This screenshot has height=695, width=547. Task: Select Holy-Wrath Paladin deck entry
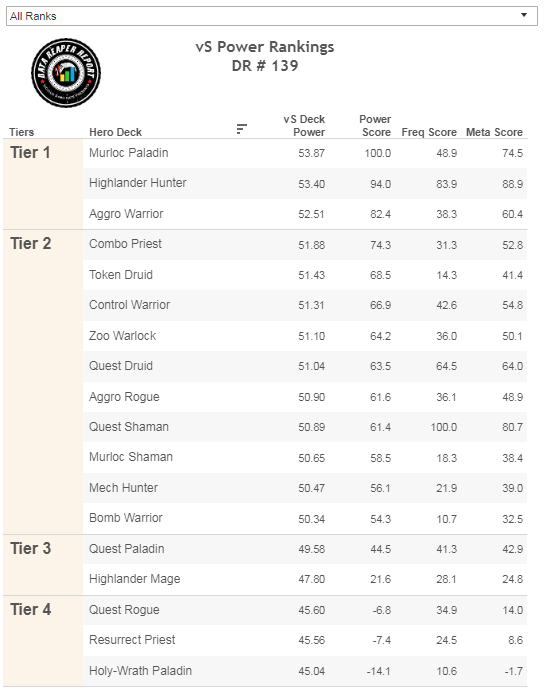click(140, 671)
